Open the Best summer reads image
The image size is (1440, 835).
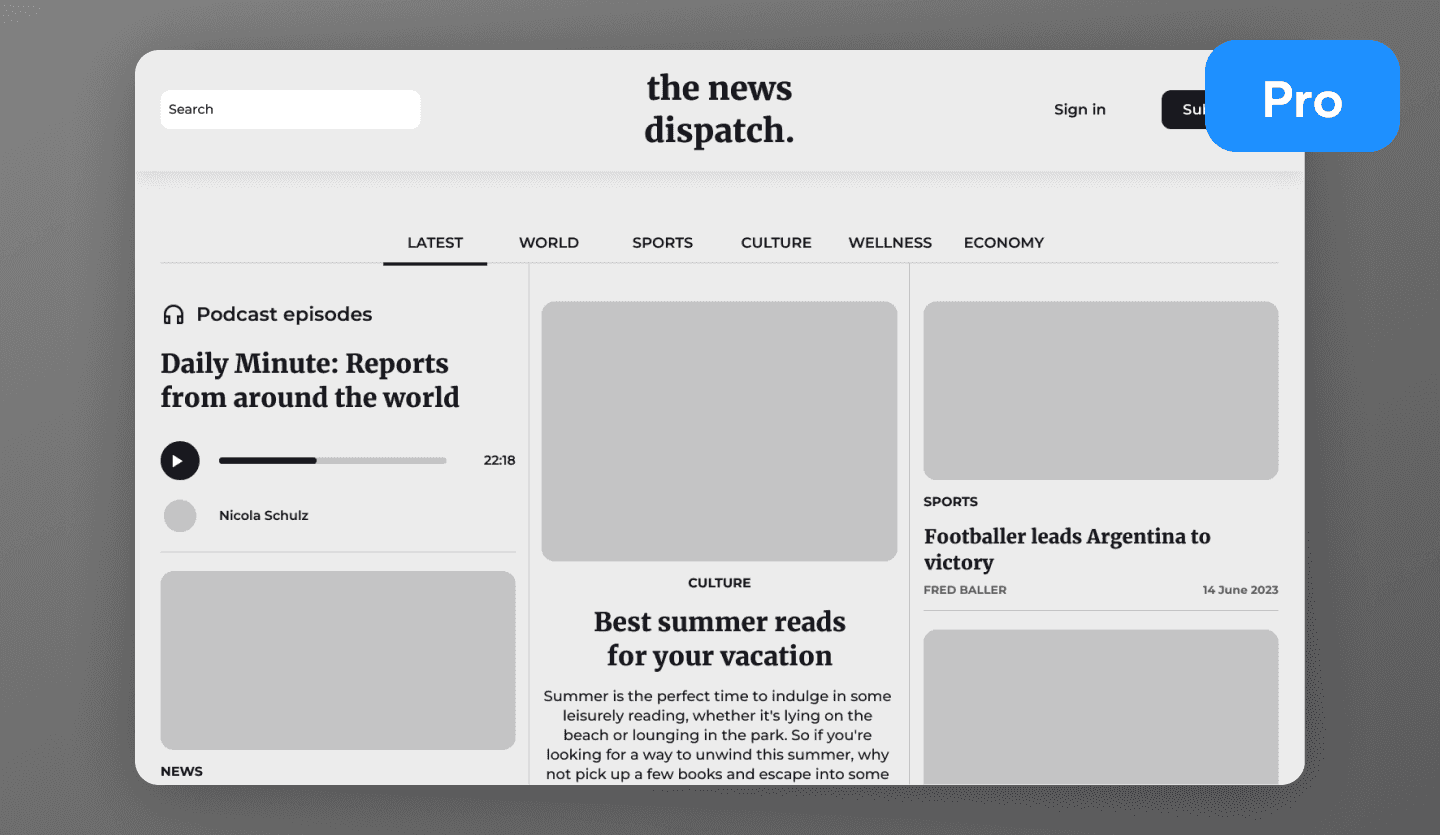click(x=719, y=431)
